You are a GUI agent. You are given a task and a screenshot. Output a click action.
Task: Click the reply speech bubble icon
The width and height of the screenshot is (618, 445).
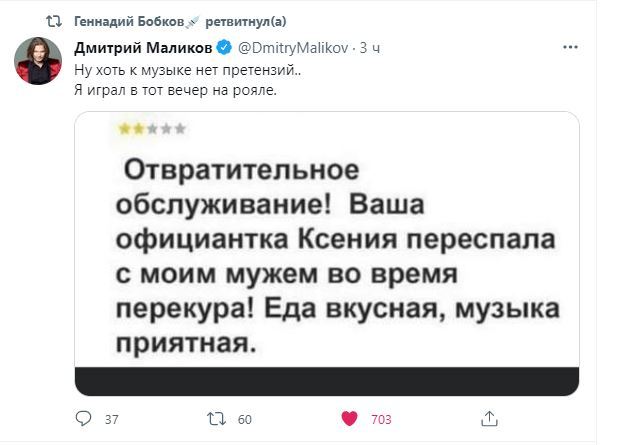(x=85, y=419)
